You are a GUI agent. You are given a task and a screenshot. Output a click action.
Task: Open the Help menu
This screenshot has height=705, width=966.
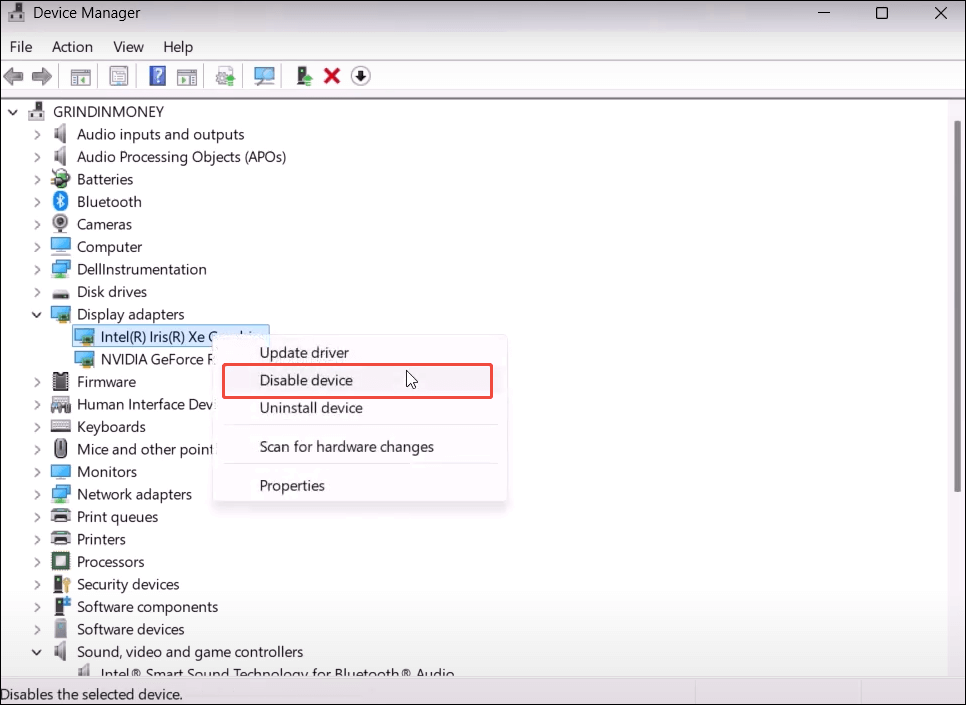pyautogui.click(x=178, y=47)
